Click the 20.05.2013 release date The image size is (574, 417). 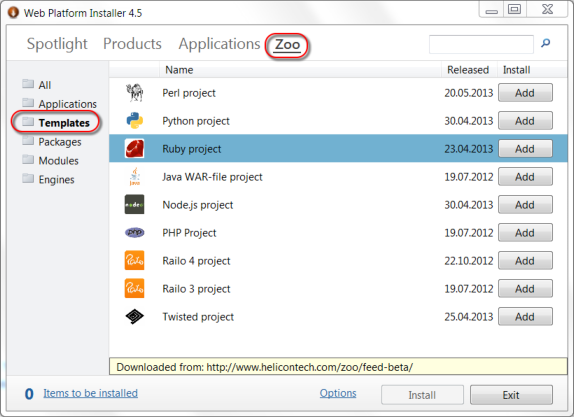469,93
